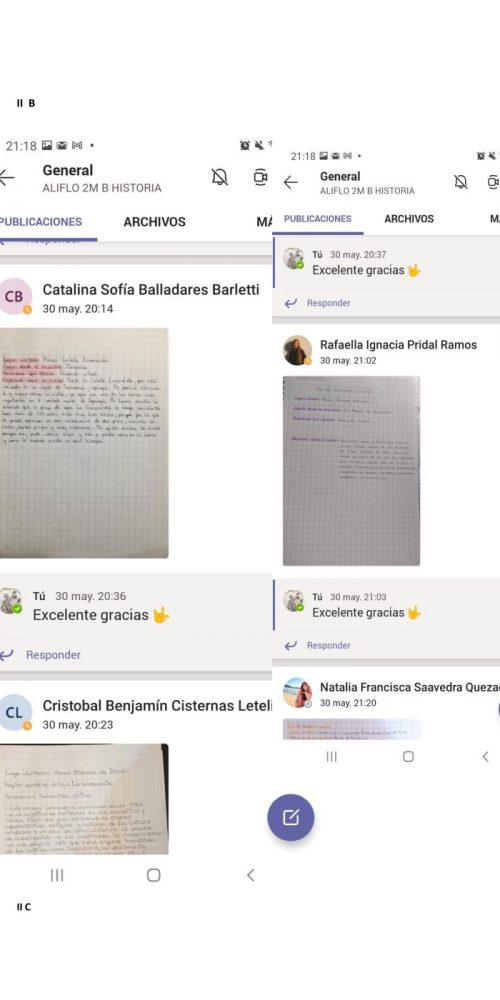The image size is (500, 1000).
Task: Open CL avatar of Cristobal Benjamín
Action: click(14, 712)
